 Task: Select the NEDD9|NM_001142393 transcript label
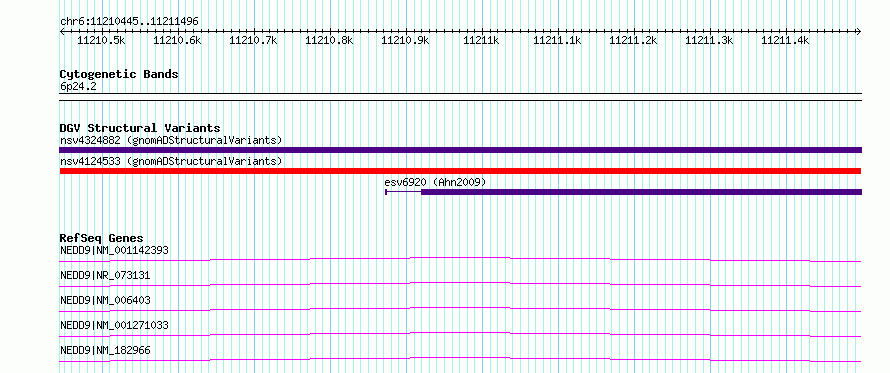(114, 250)
